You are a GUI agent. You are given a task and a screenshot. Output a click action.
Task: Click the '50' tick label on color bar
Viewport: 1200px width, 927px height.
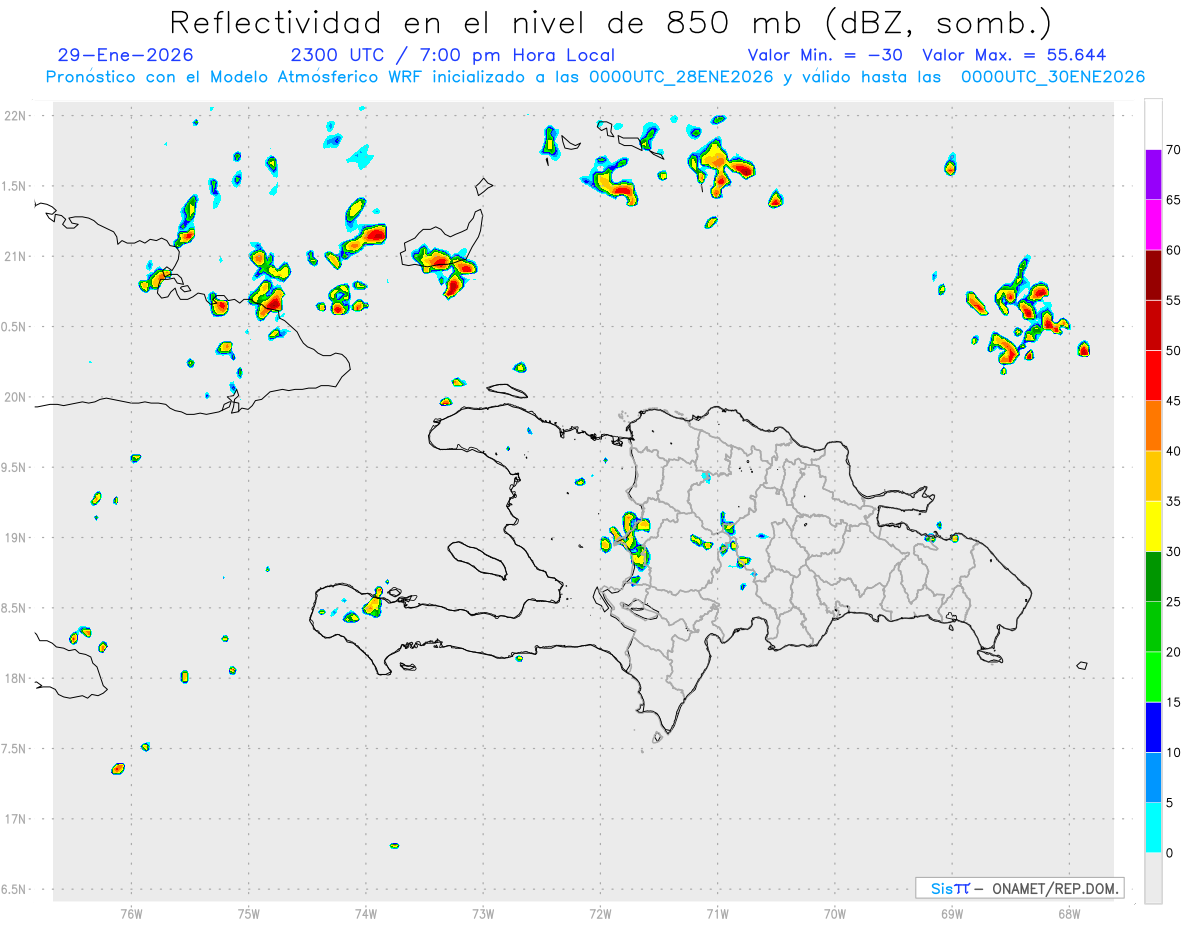[1173, 351]
